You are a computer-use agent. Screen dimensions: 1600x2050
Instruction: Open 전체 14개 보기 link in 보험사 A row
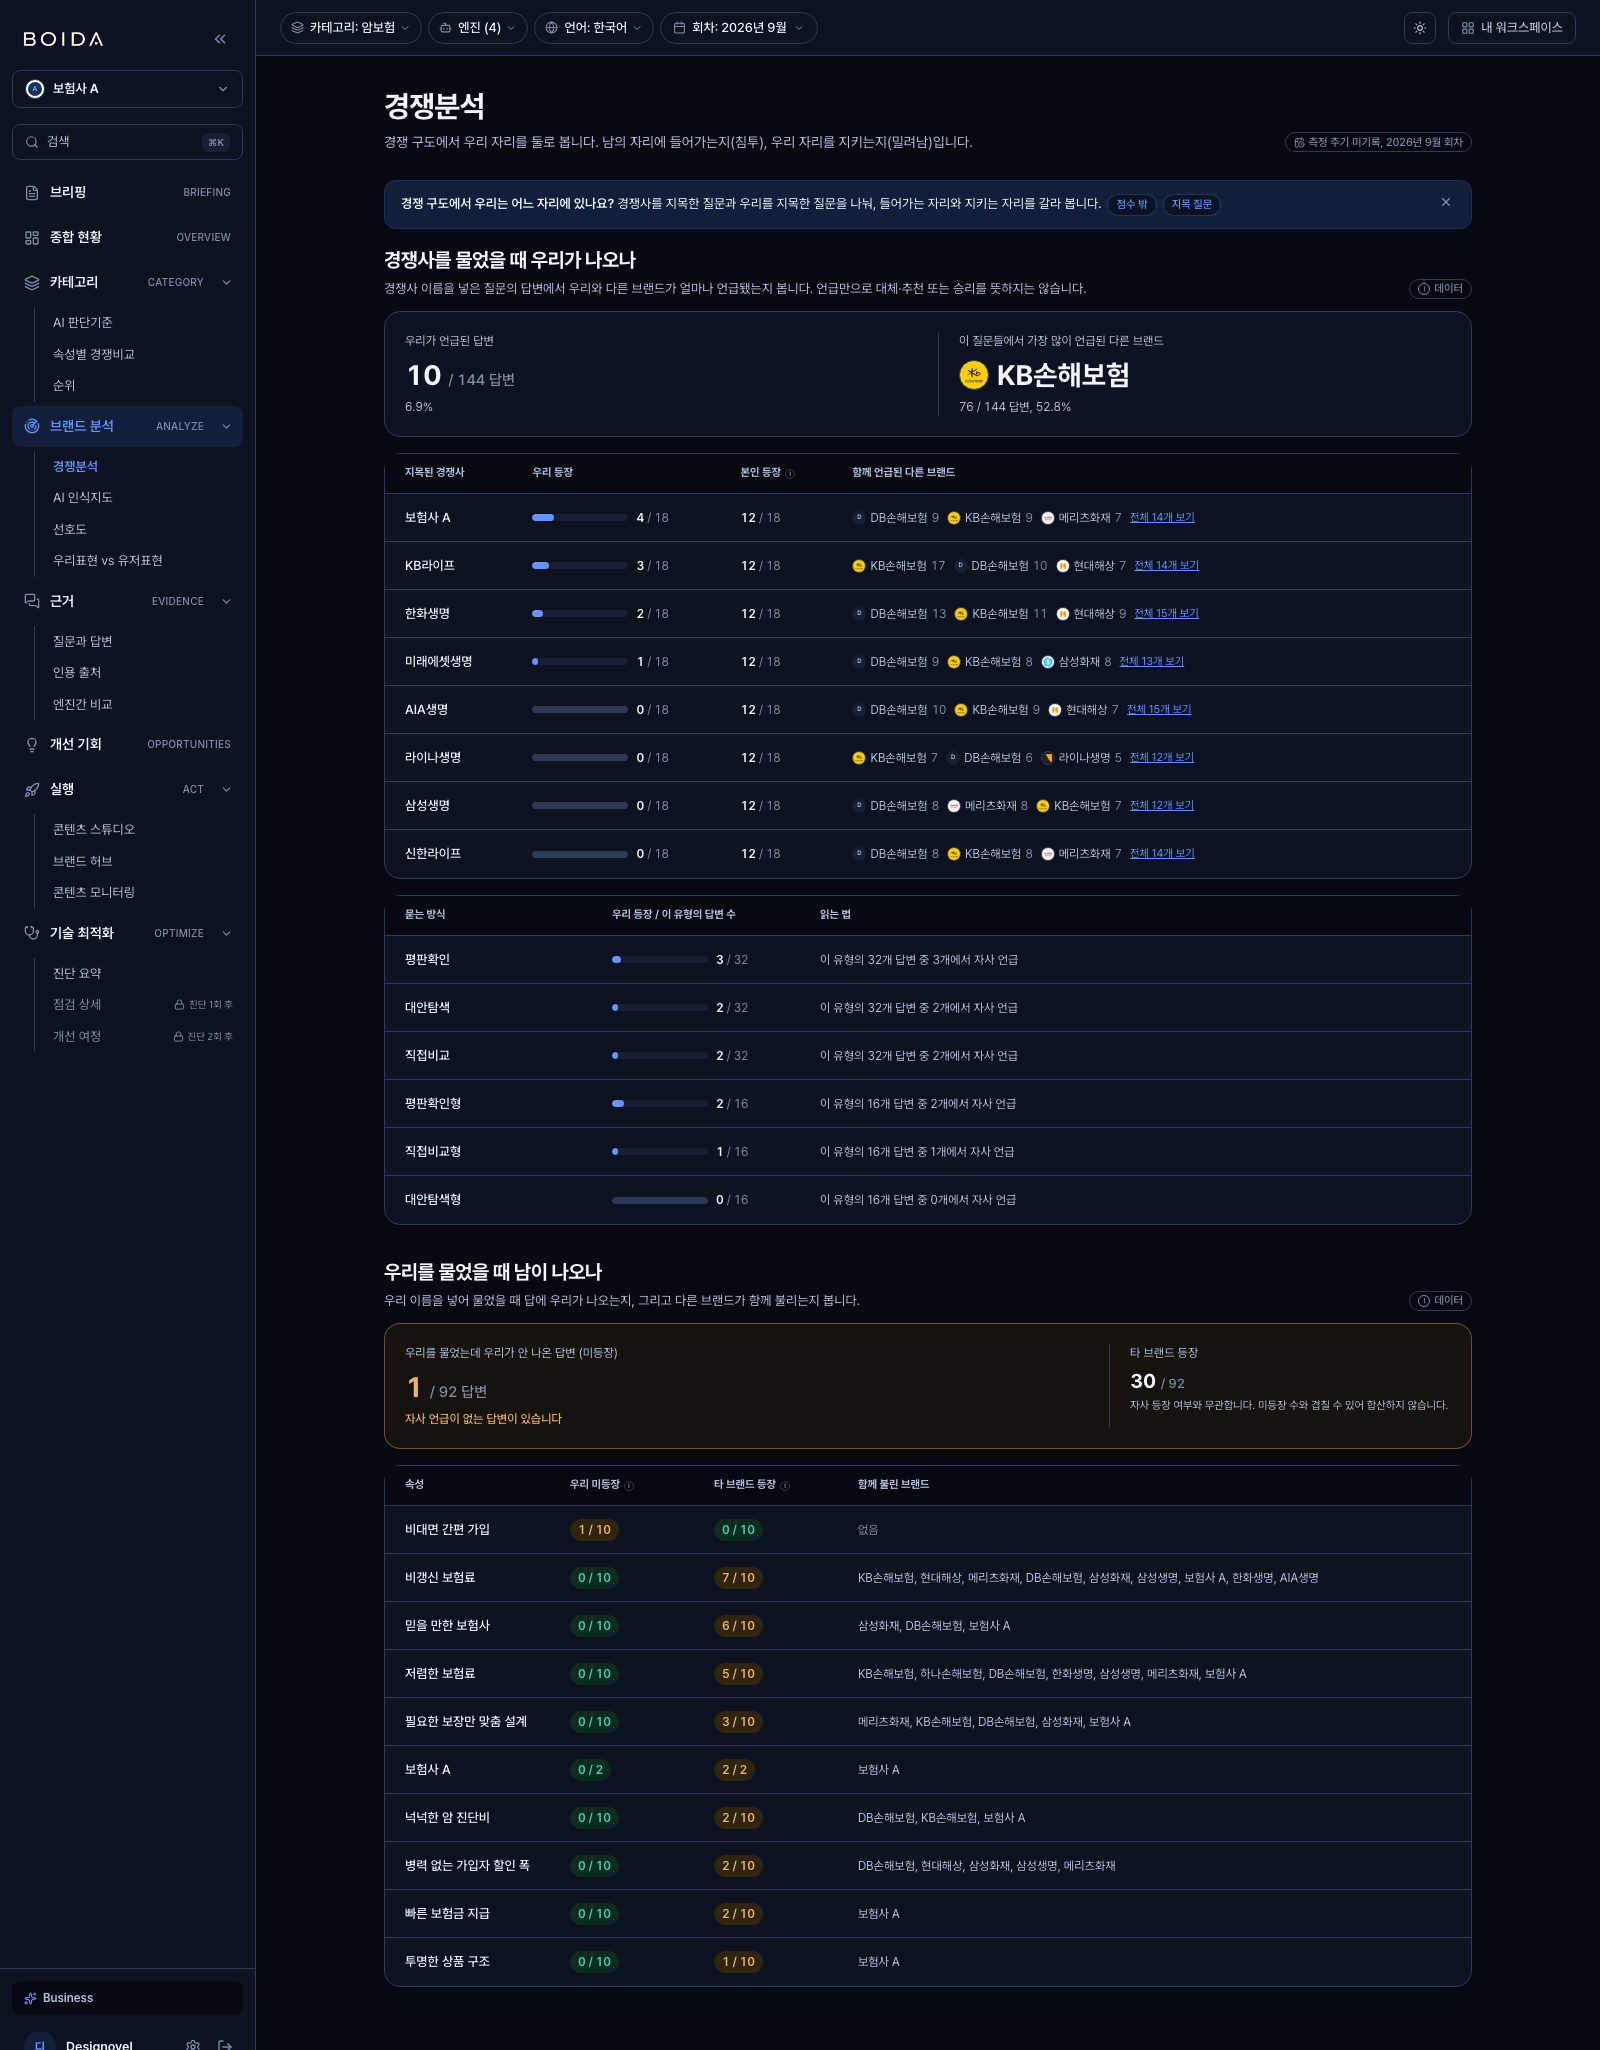point(1162,517)
